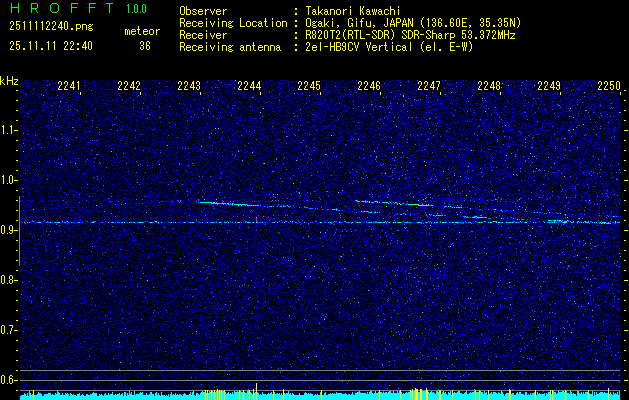Select the 0.9 frequency axis label

point(8,230)
